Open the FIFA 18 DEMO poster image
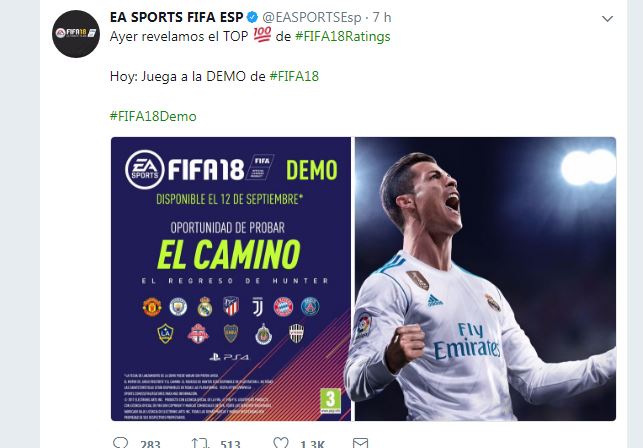 click(x=231, y=279)
